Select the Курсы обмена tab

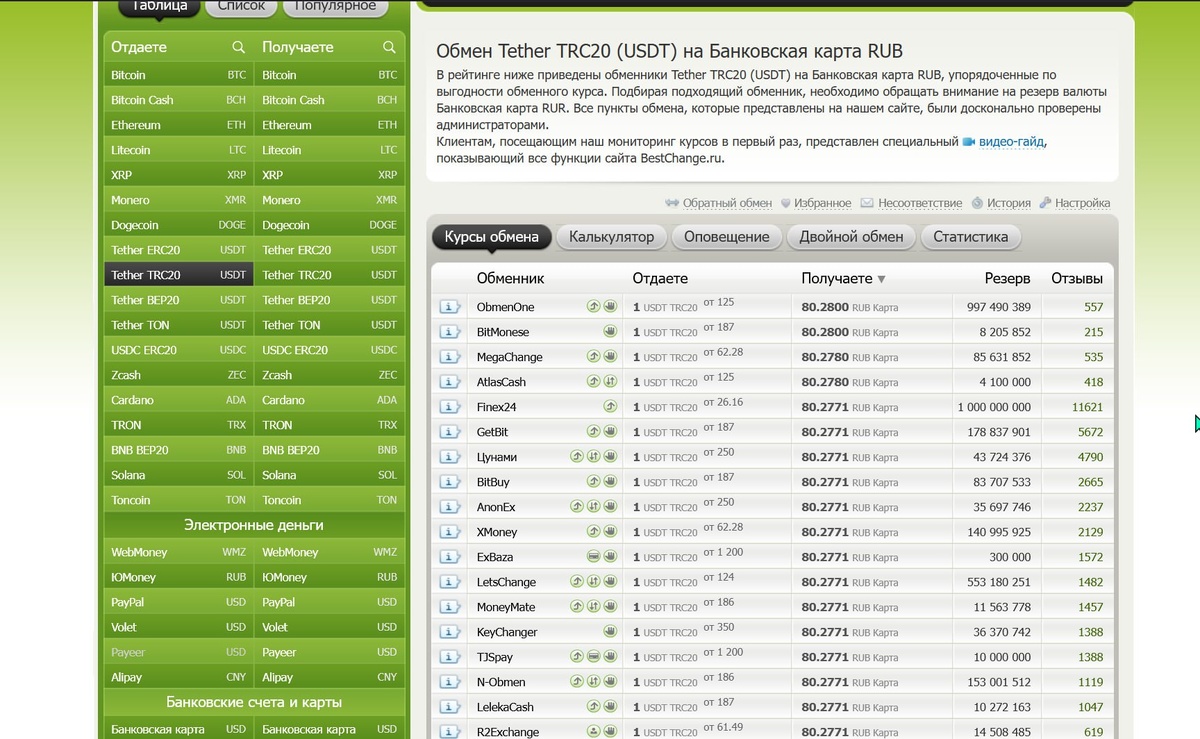coord(492,237)
